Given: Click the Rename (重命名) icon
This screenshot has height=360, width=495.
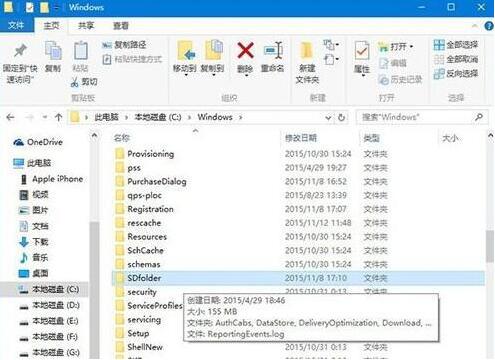Looking at the screenshot, I should 273,51.
